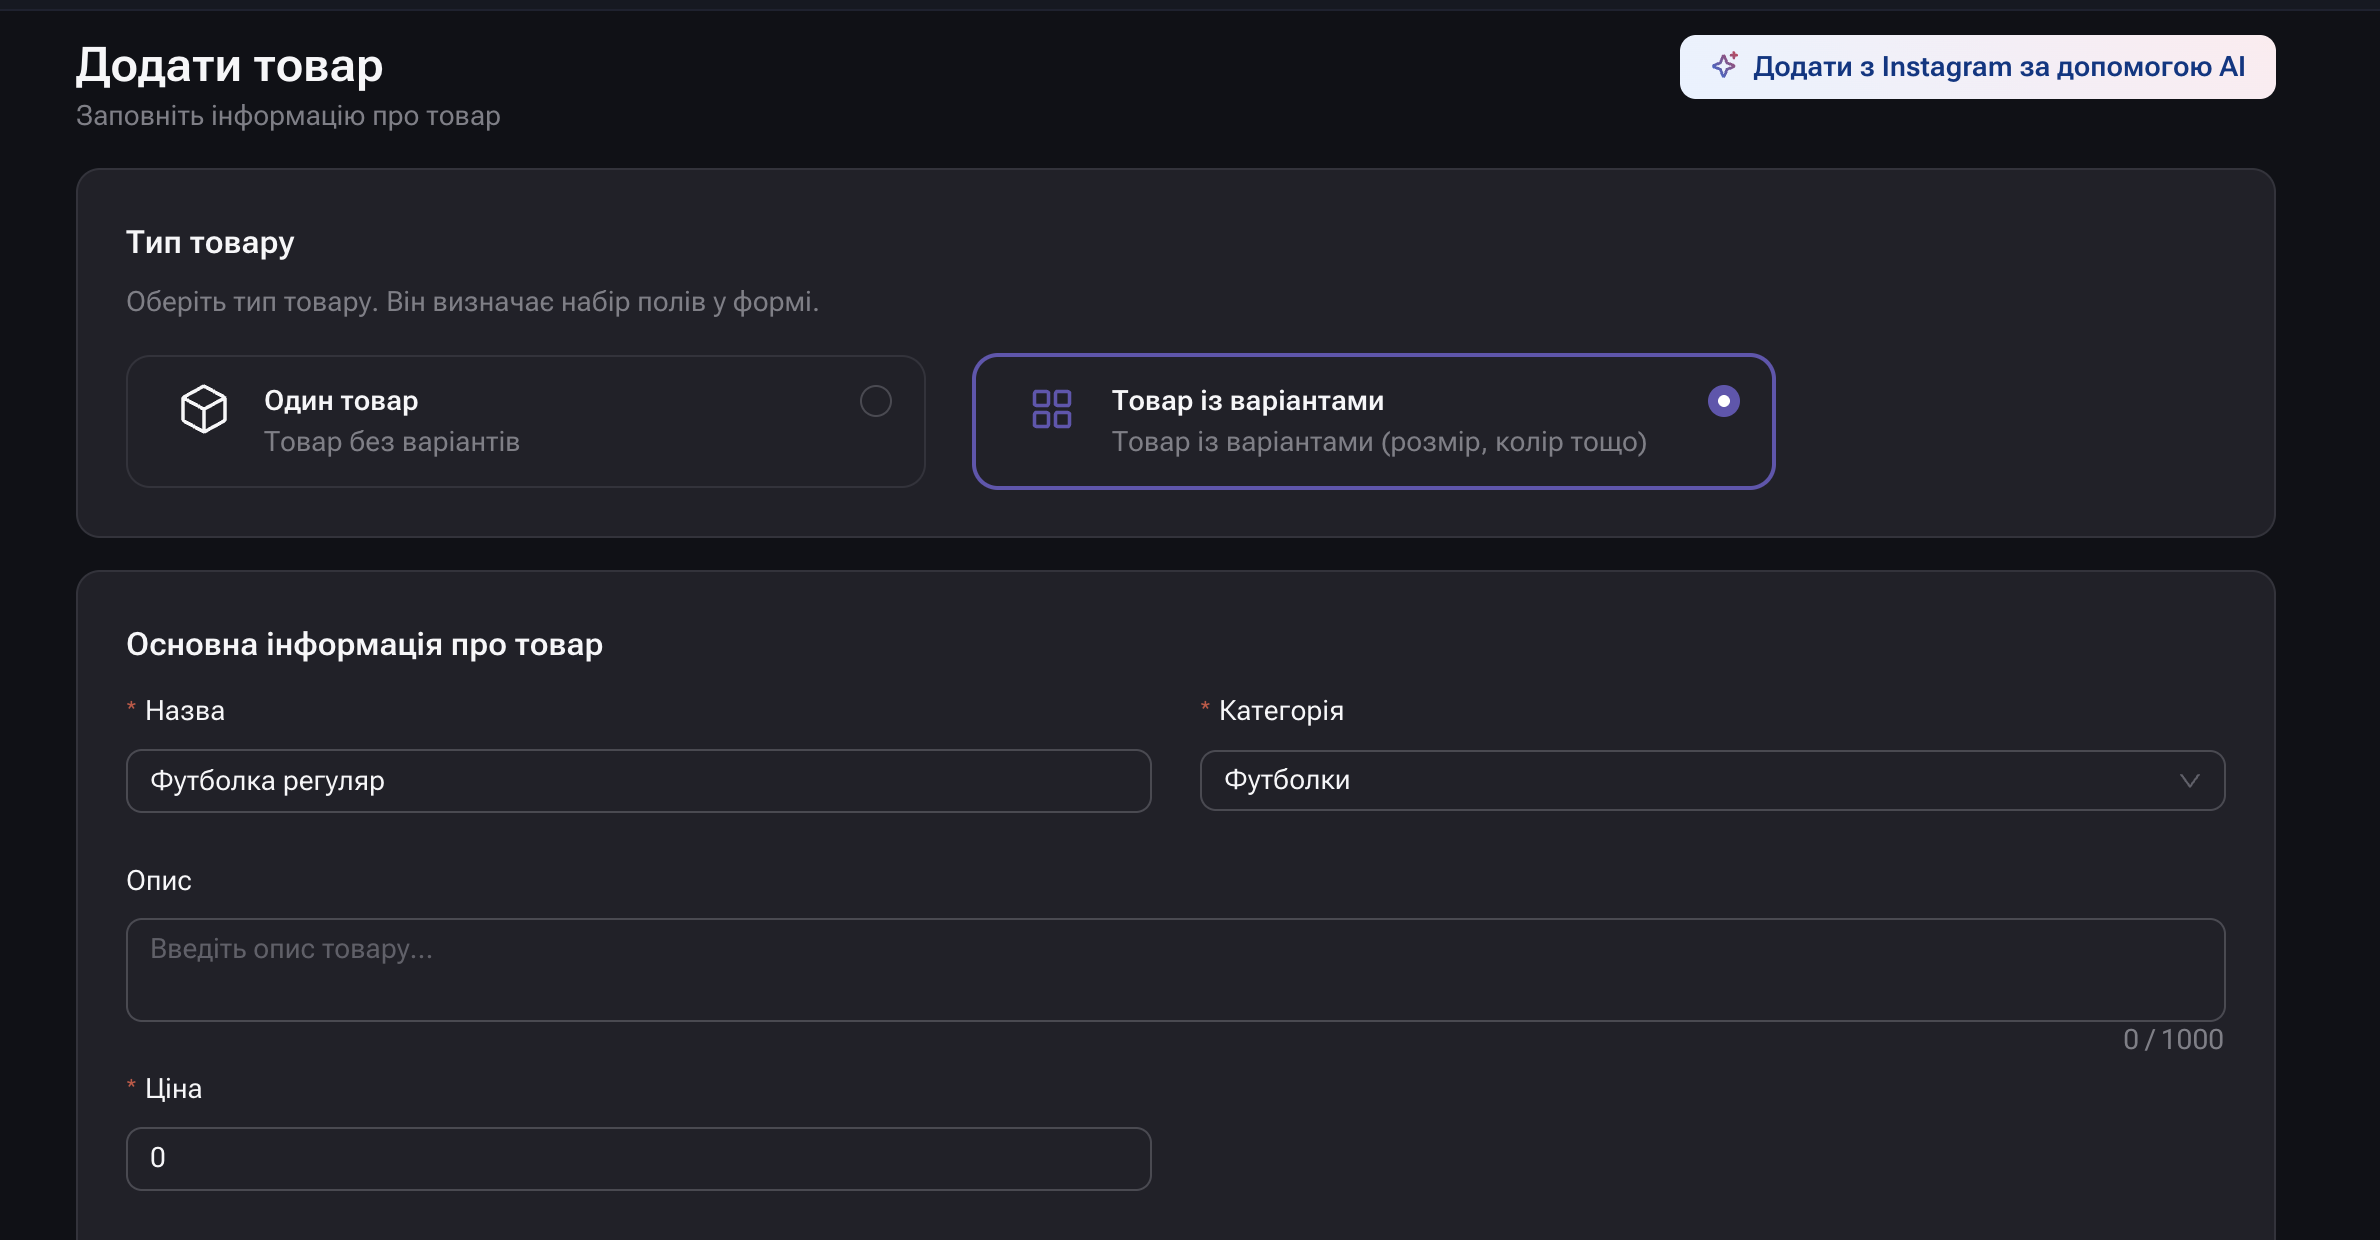This screenshot has width=2380, height=1240.
Task: Click the cube icon for Один товар
Action: tap(204, 409)
